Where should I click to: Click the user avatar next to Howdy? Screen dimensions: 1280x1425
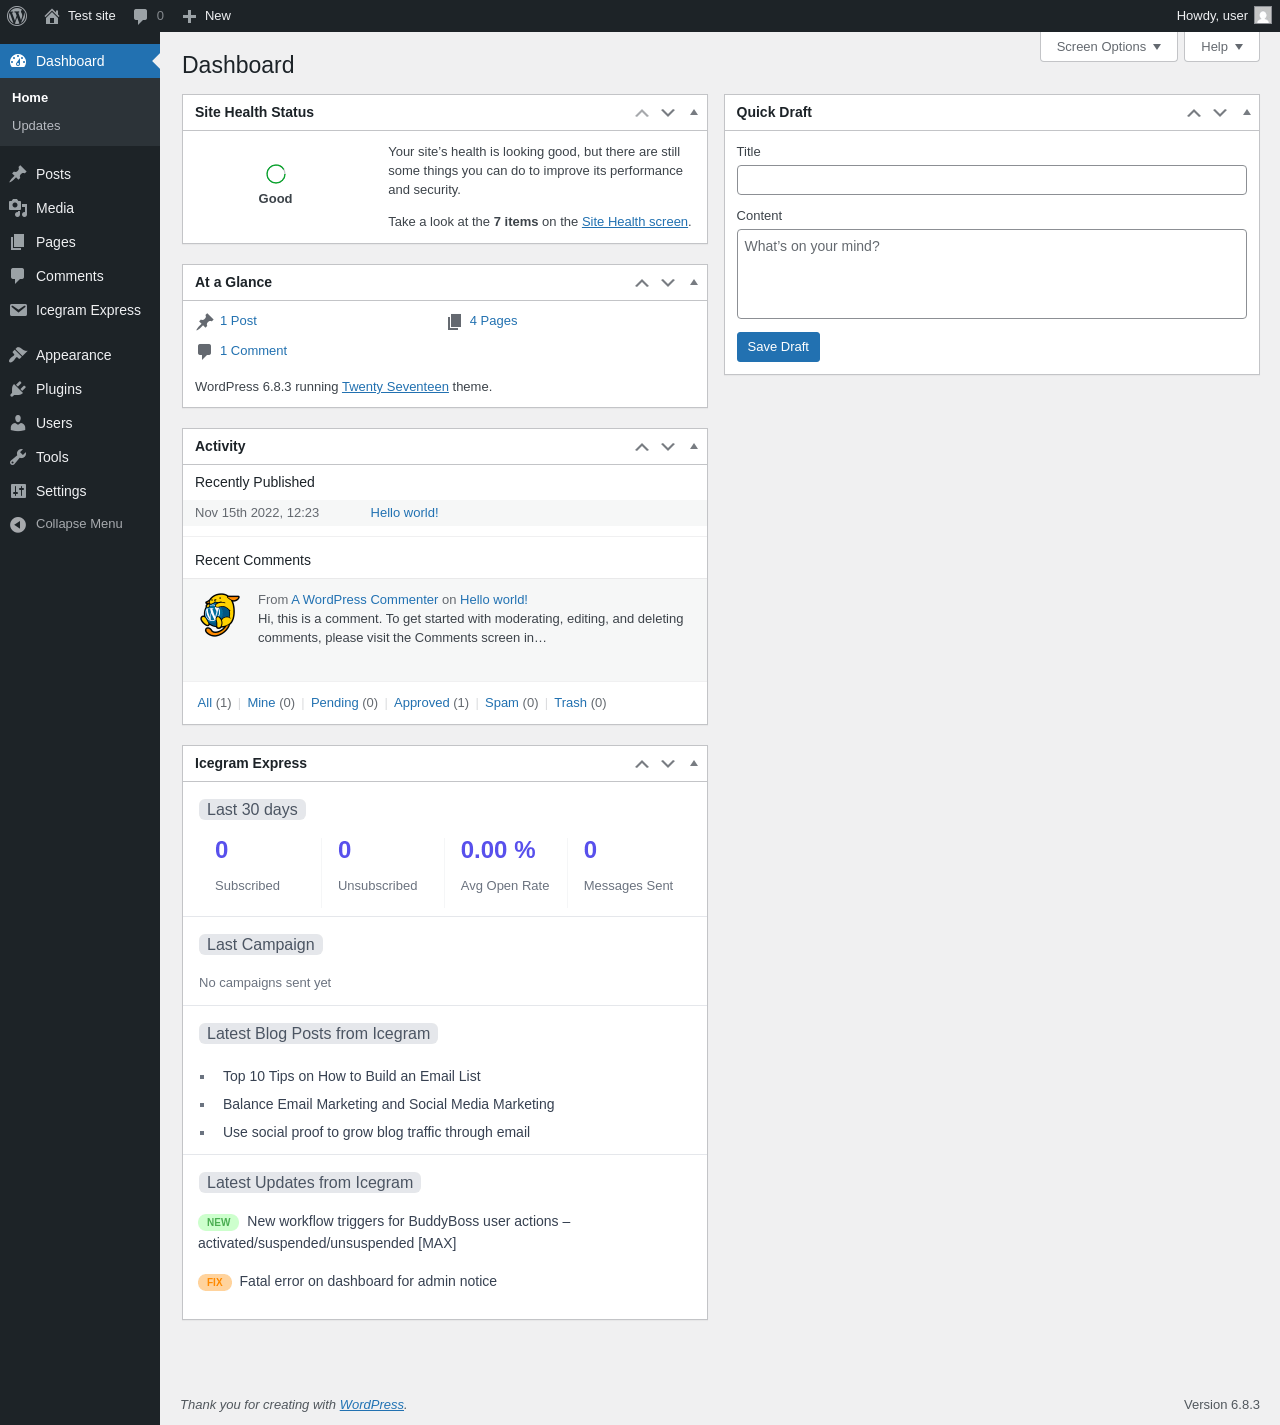click(x=1263, y=16)
